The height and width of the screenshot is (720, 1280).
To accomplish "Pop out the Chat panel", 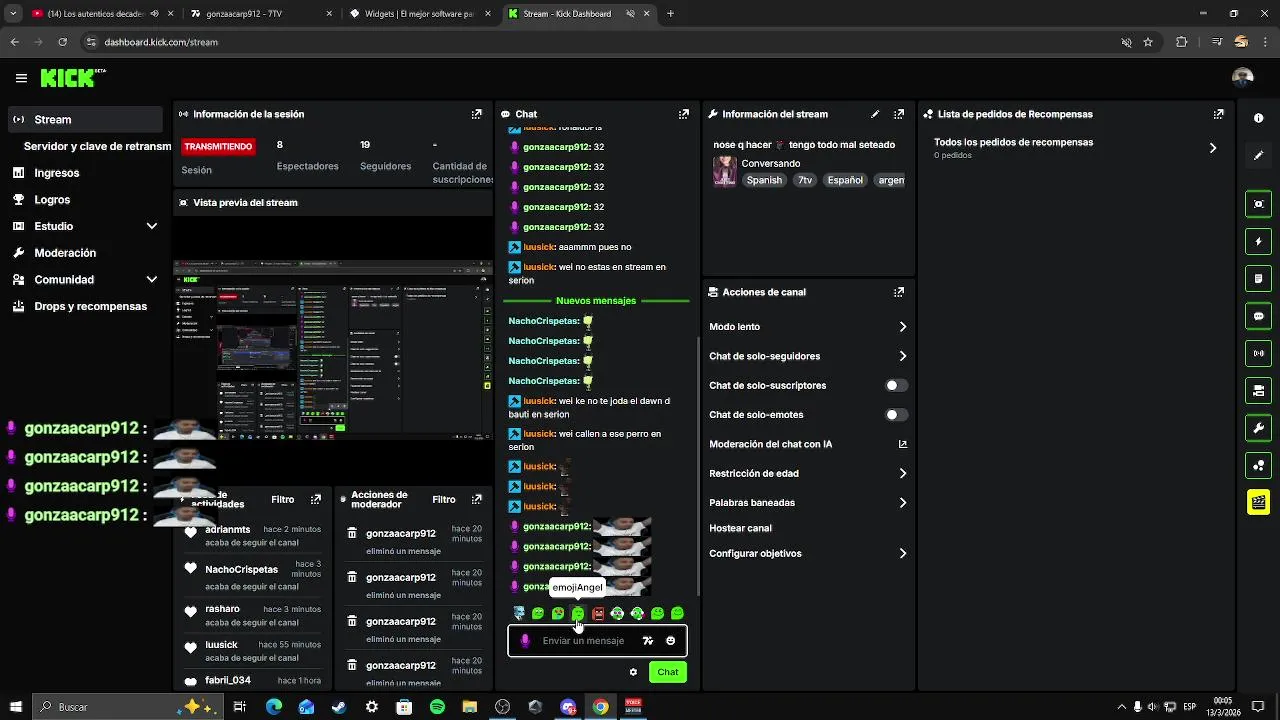I will coord(684,114).
